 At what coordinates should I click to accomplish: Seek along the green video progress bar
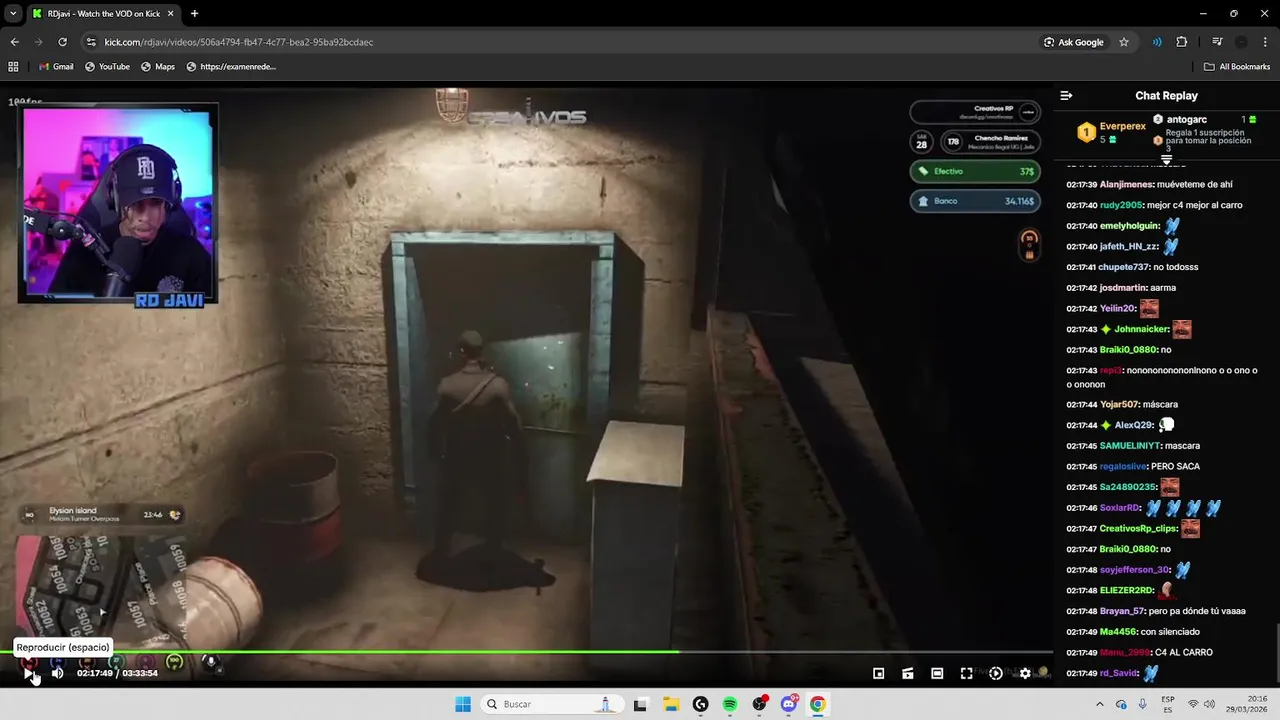(526, 652)
